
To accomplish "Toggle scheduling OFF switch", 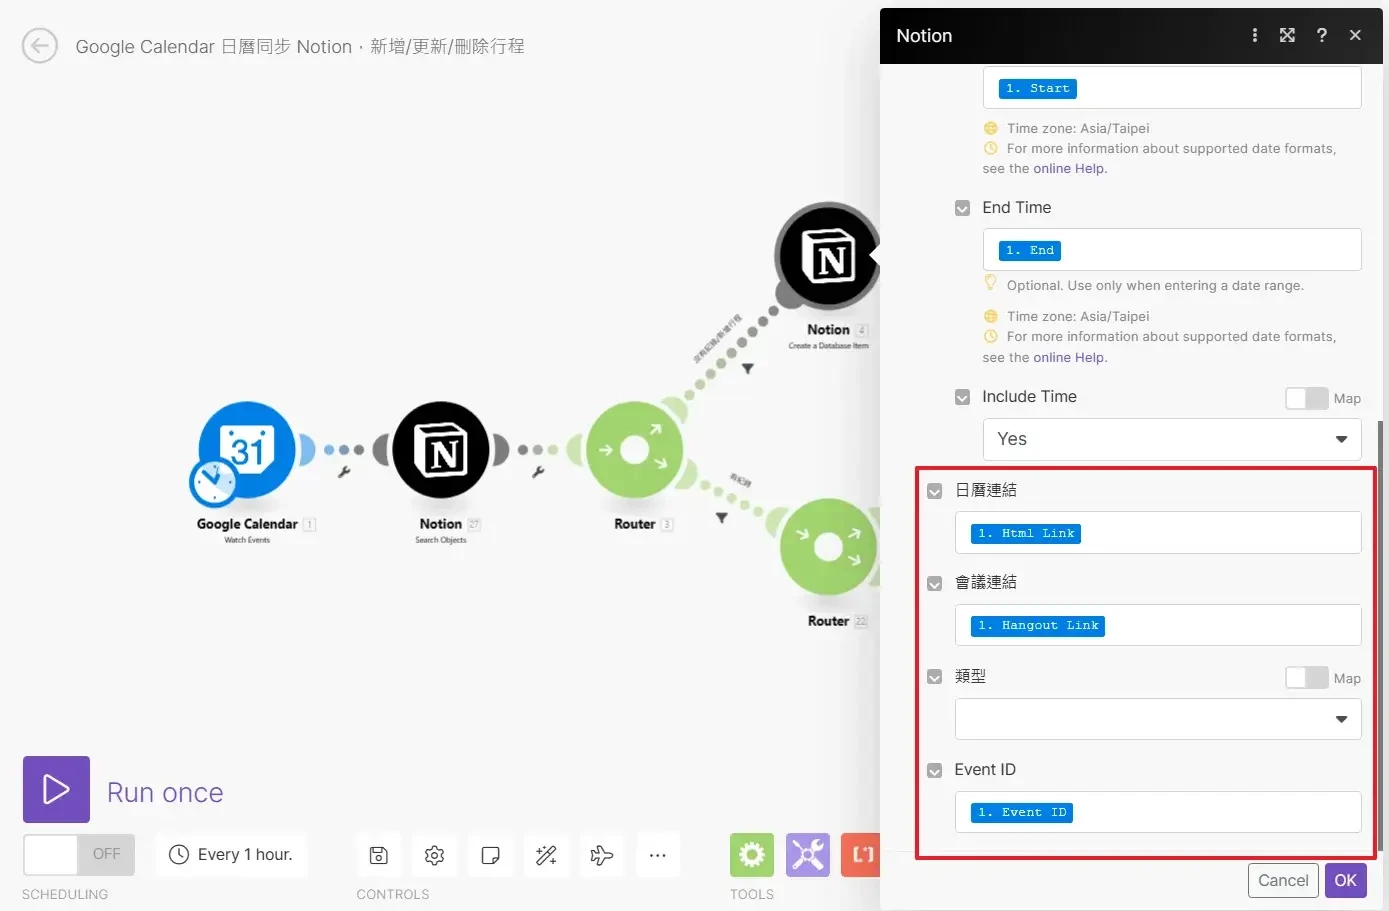I will 79,855.
